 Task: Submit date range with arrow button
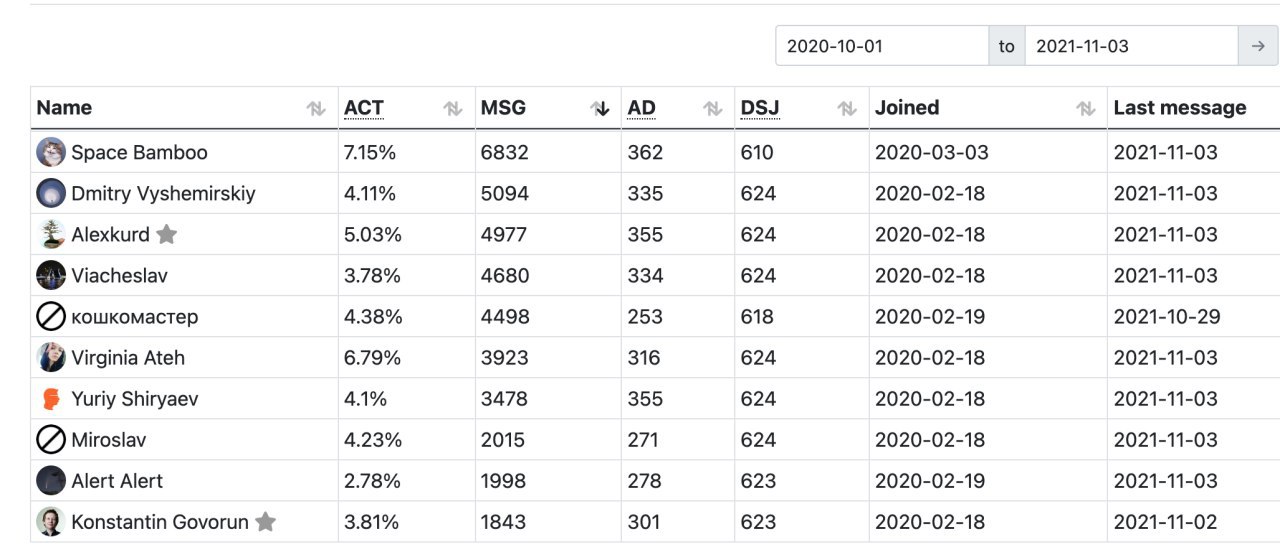tap(1258, 46)
